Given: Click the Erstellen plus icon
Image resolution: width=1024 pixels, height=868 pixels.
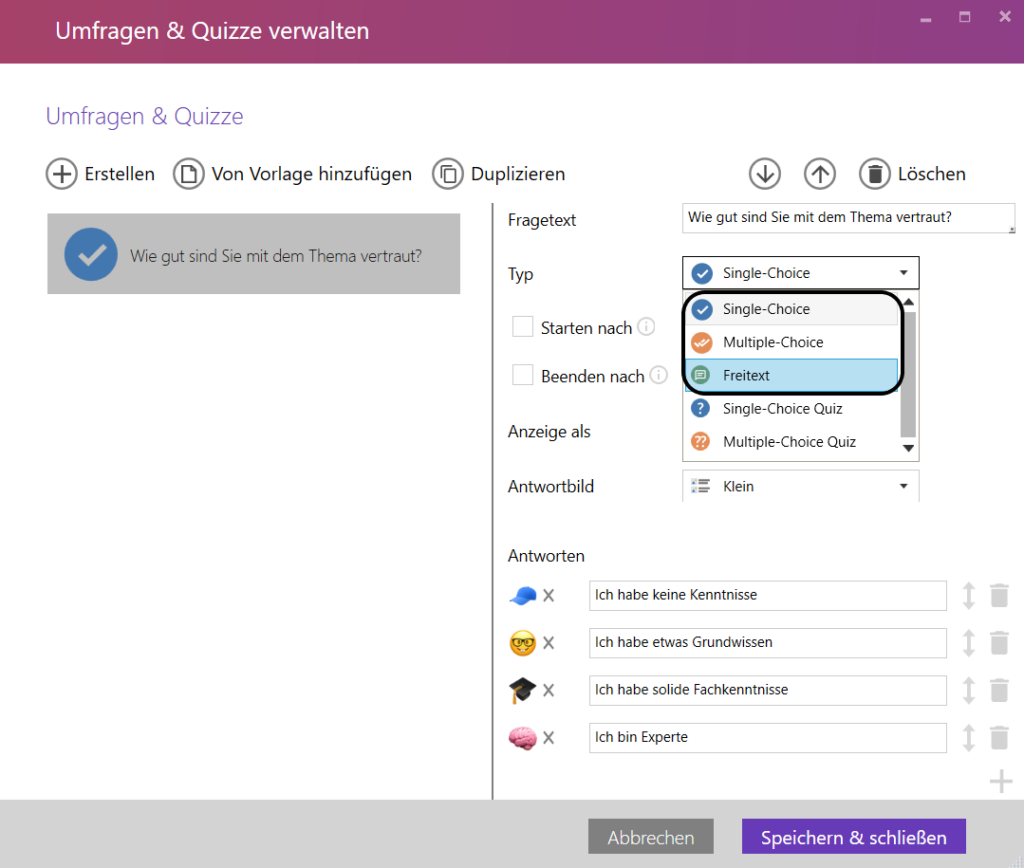Looking at the screenshot, I should pos(61,174).
